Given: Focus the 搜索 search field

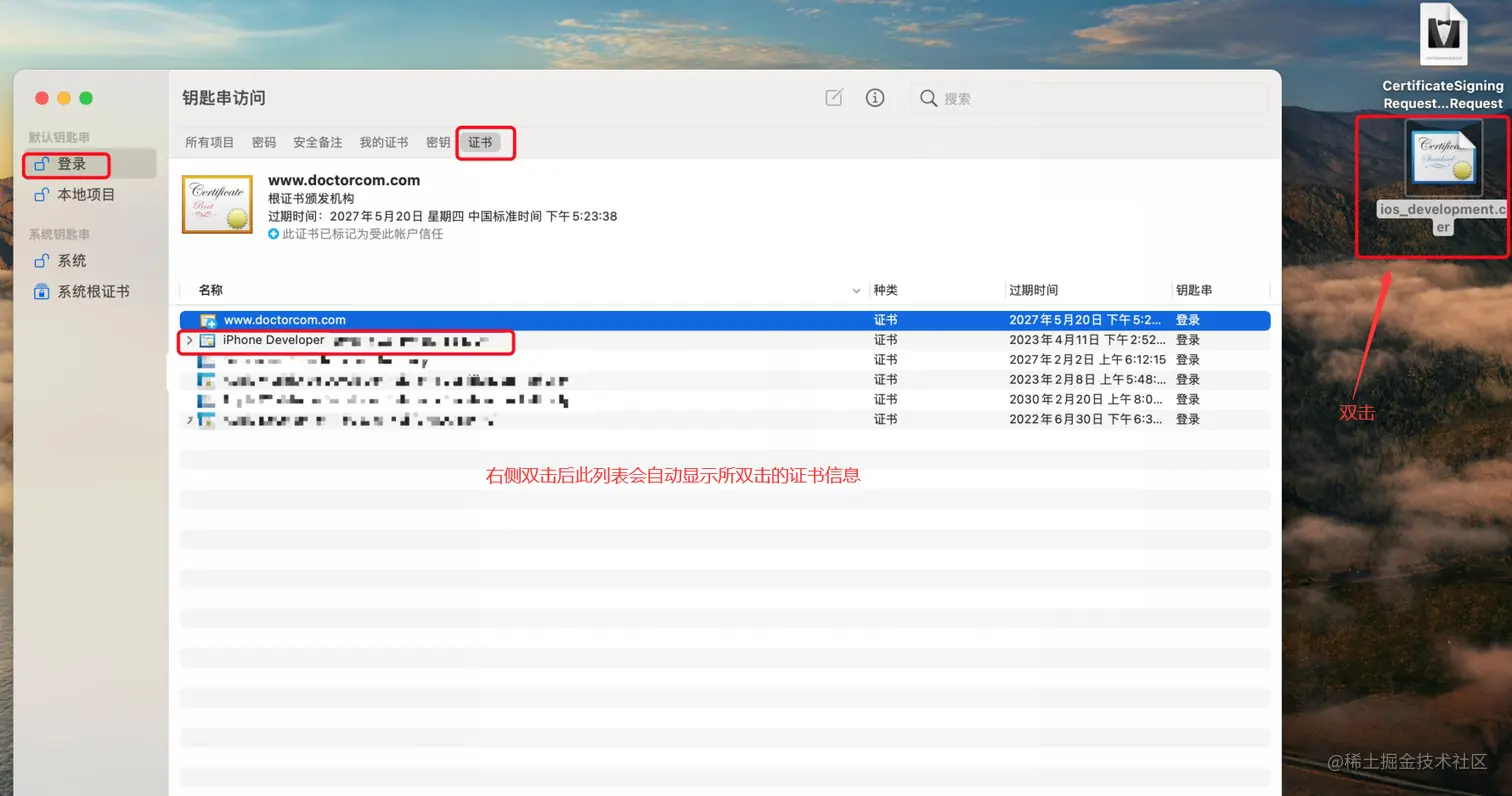Looking at the screenshot, I should [x=1088, y=98].
